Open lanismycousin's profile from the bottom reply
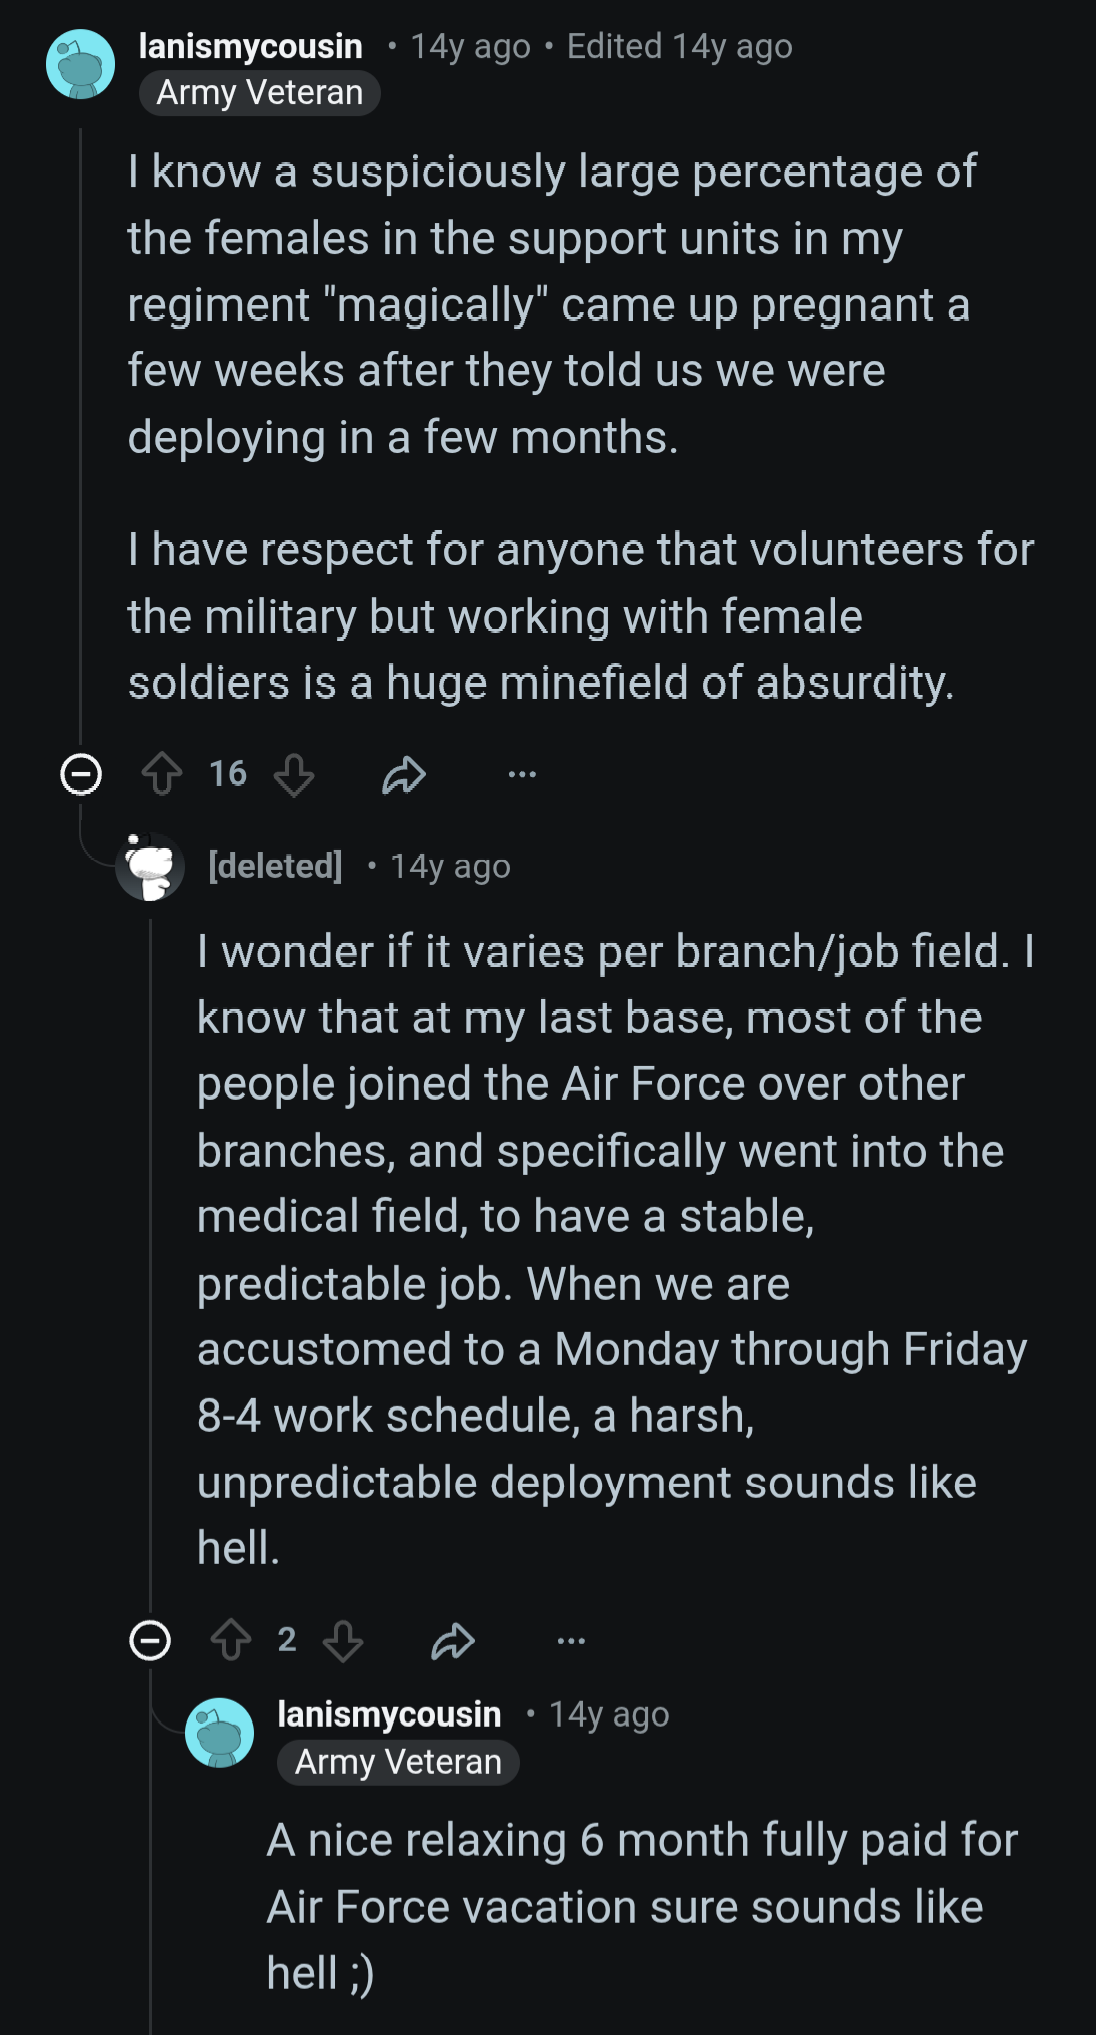The height and width of the screenshot is (2035, 1096). [389, 1714]
